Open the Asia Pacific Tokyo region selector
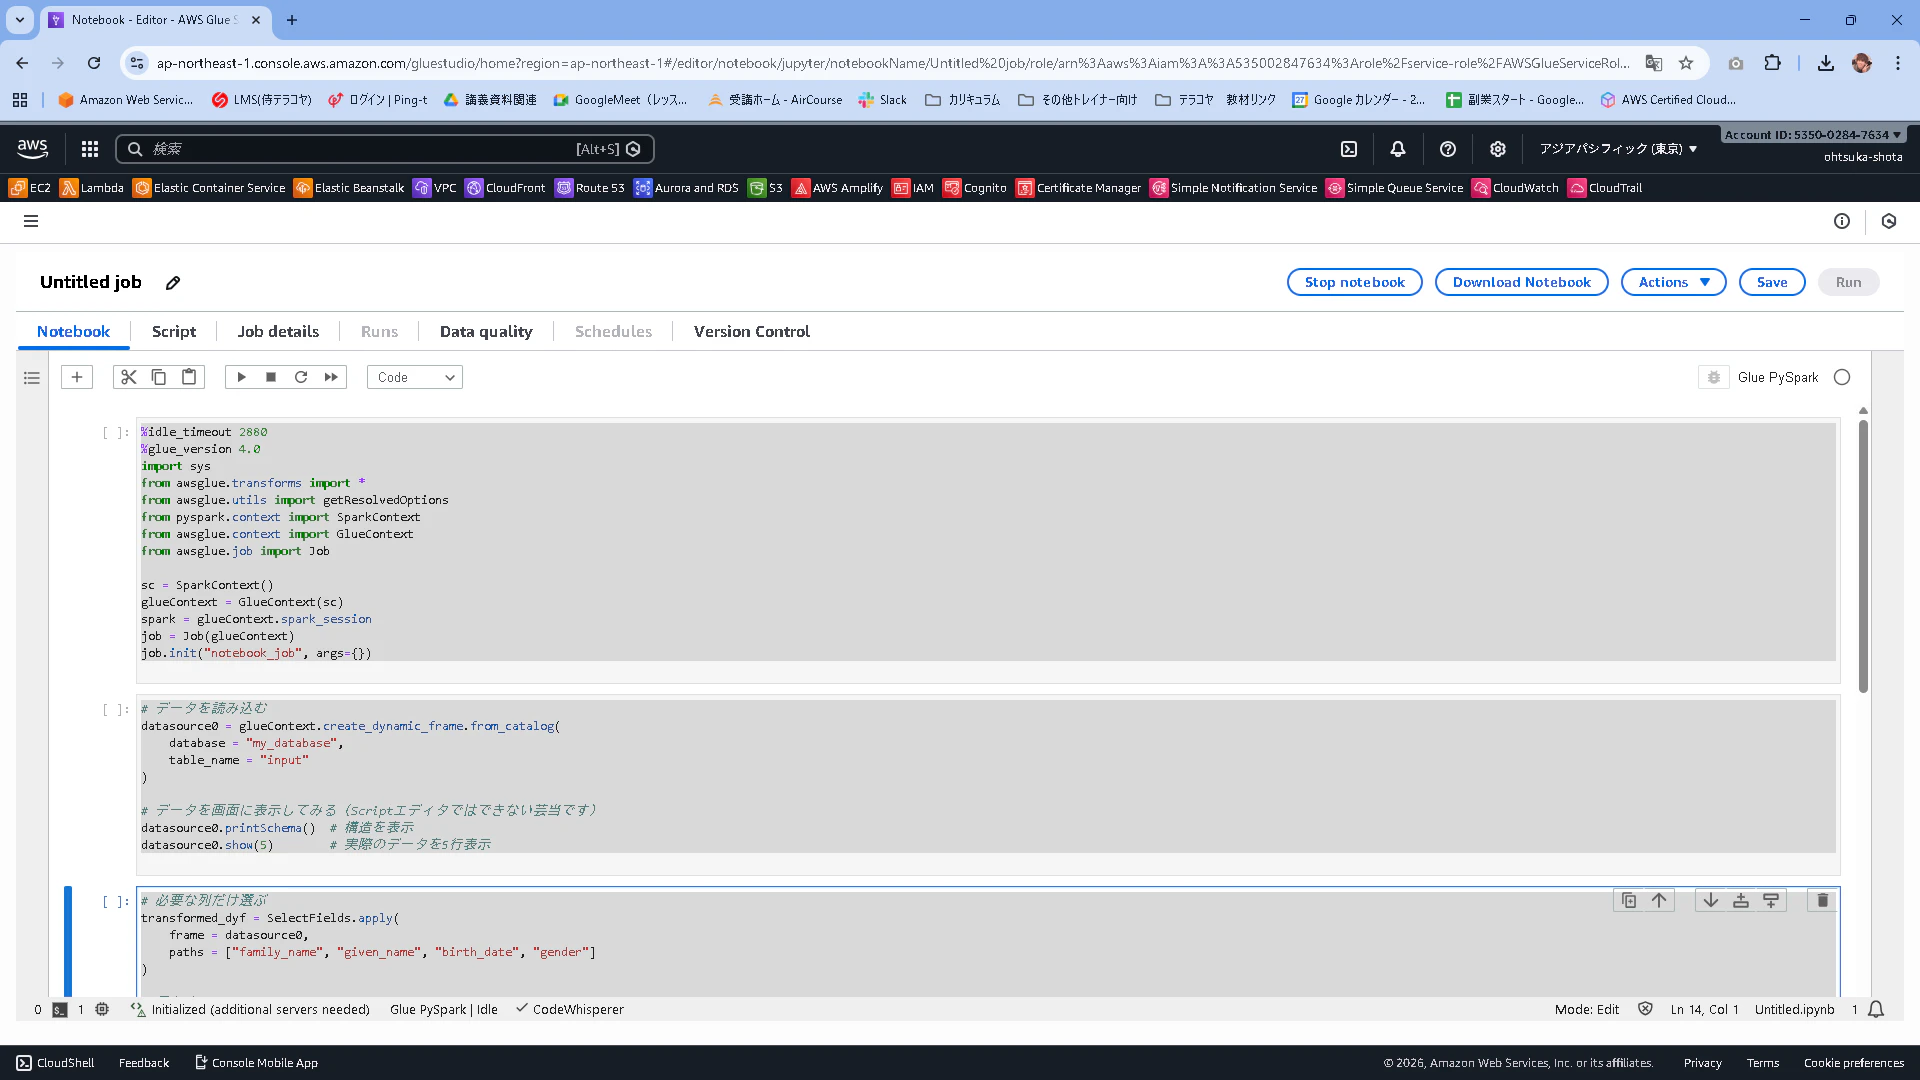 point(1618,149)
